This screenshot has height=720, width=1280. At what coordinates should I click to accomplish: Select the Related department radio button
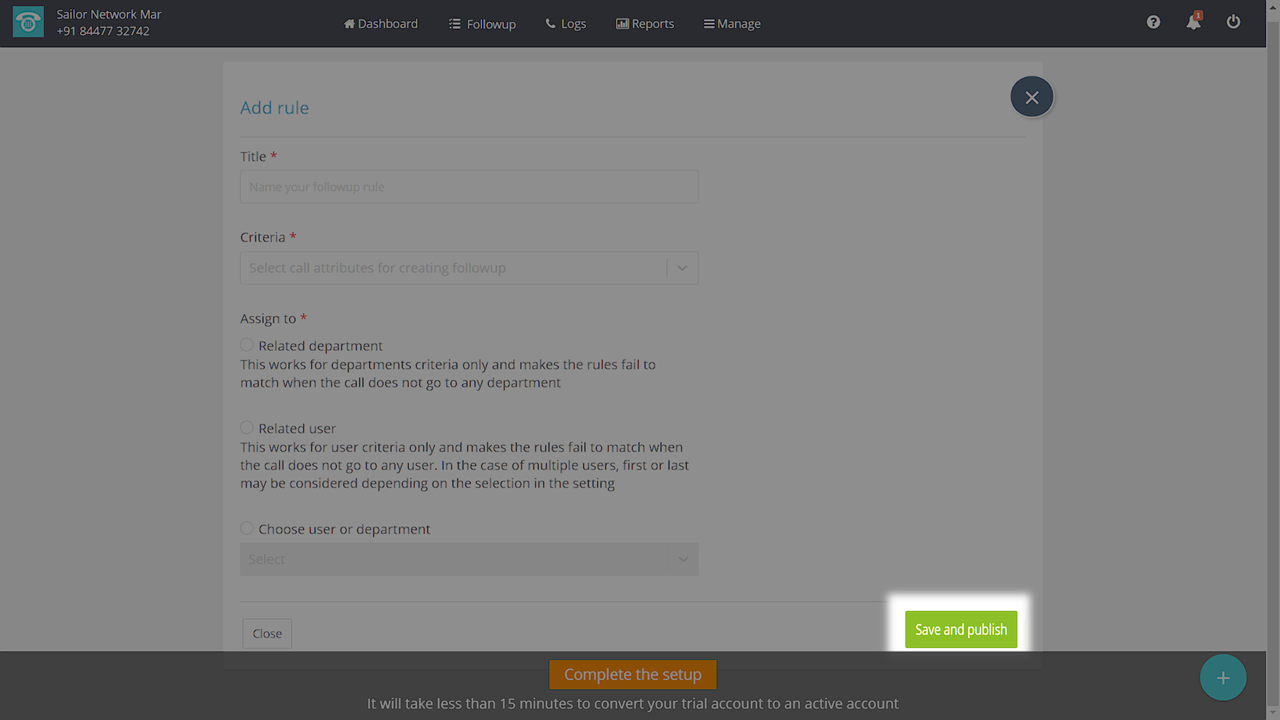[x=247, y=345]
